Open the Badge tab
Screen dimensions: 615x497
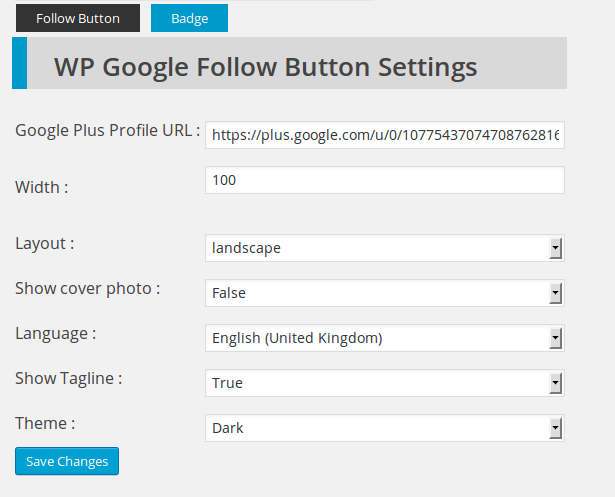189,18
